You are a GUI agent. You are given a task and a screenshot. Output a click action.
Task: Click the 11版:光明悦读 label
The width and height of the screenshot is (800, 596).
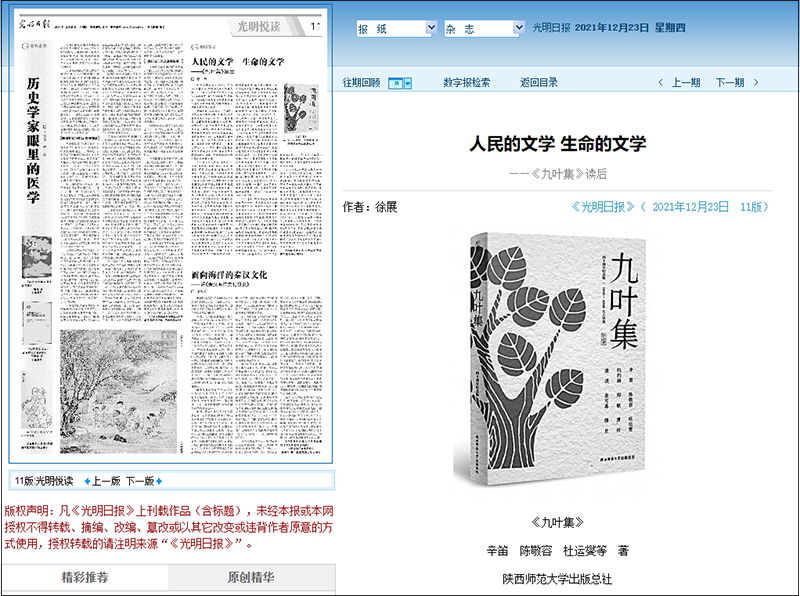(44, 481)
